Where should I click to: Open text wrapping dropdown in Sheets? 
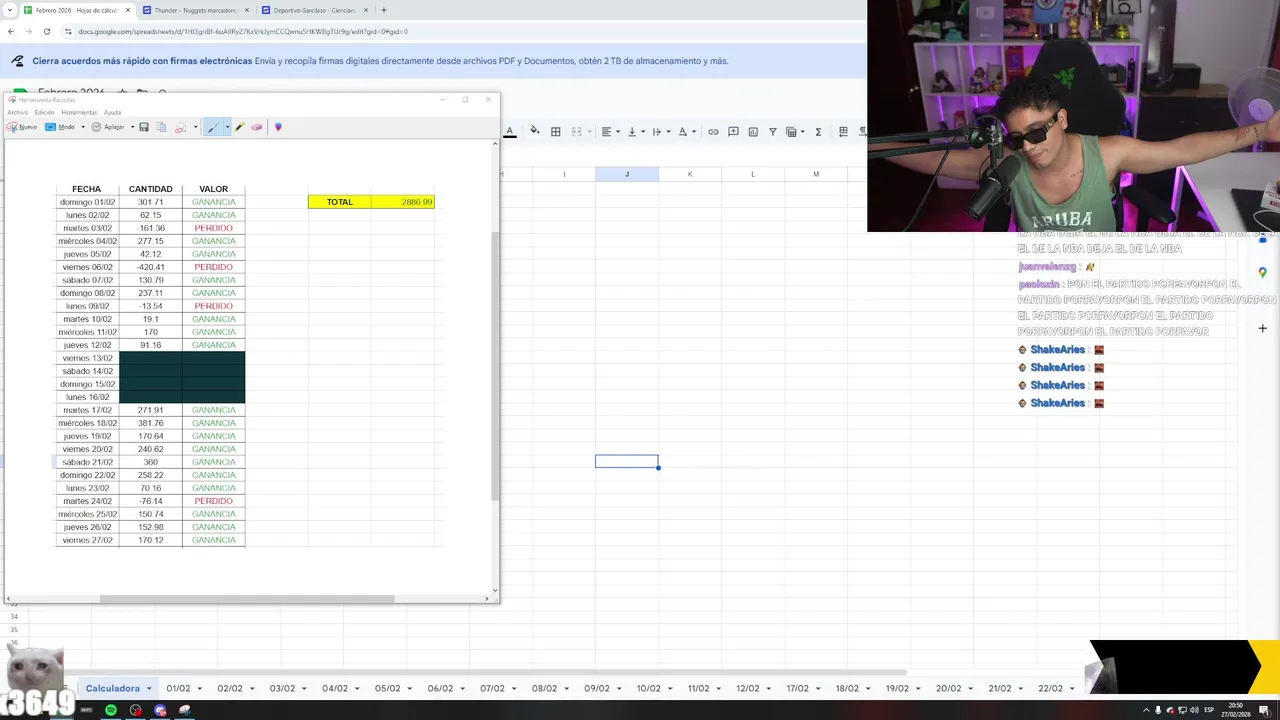pyautogui.click(x=660, y=131)
